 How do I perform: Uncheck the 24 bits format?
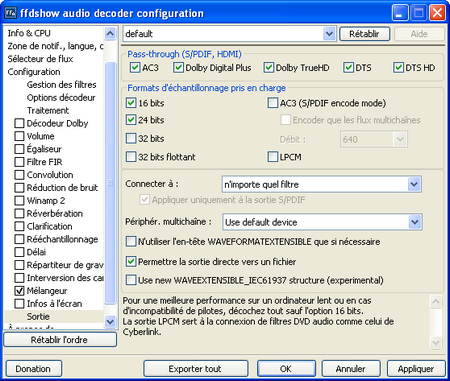click(131, 120)
